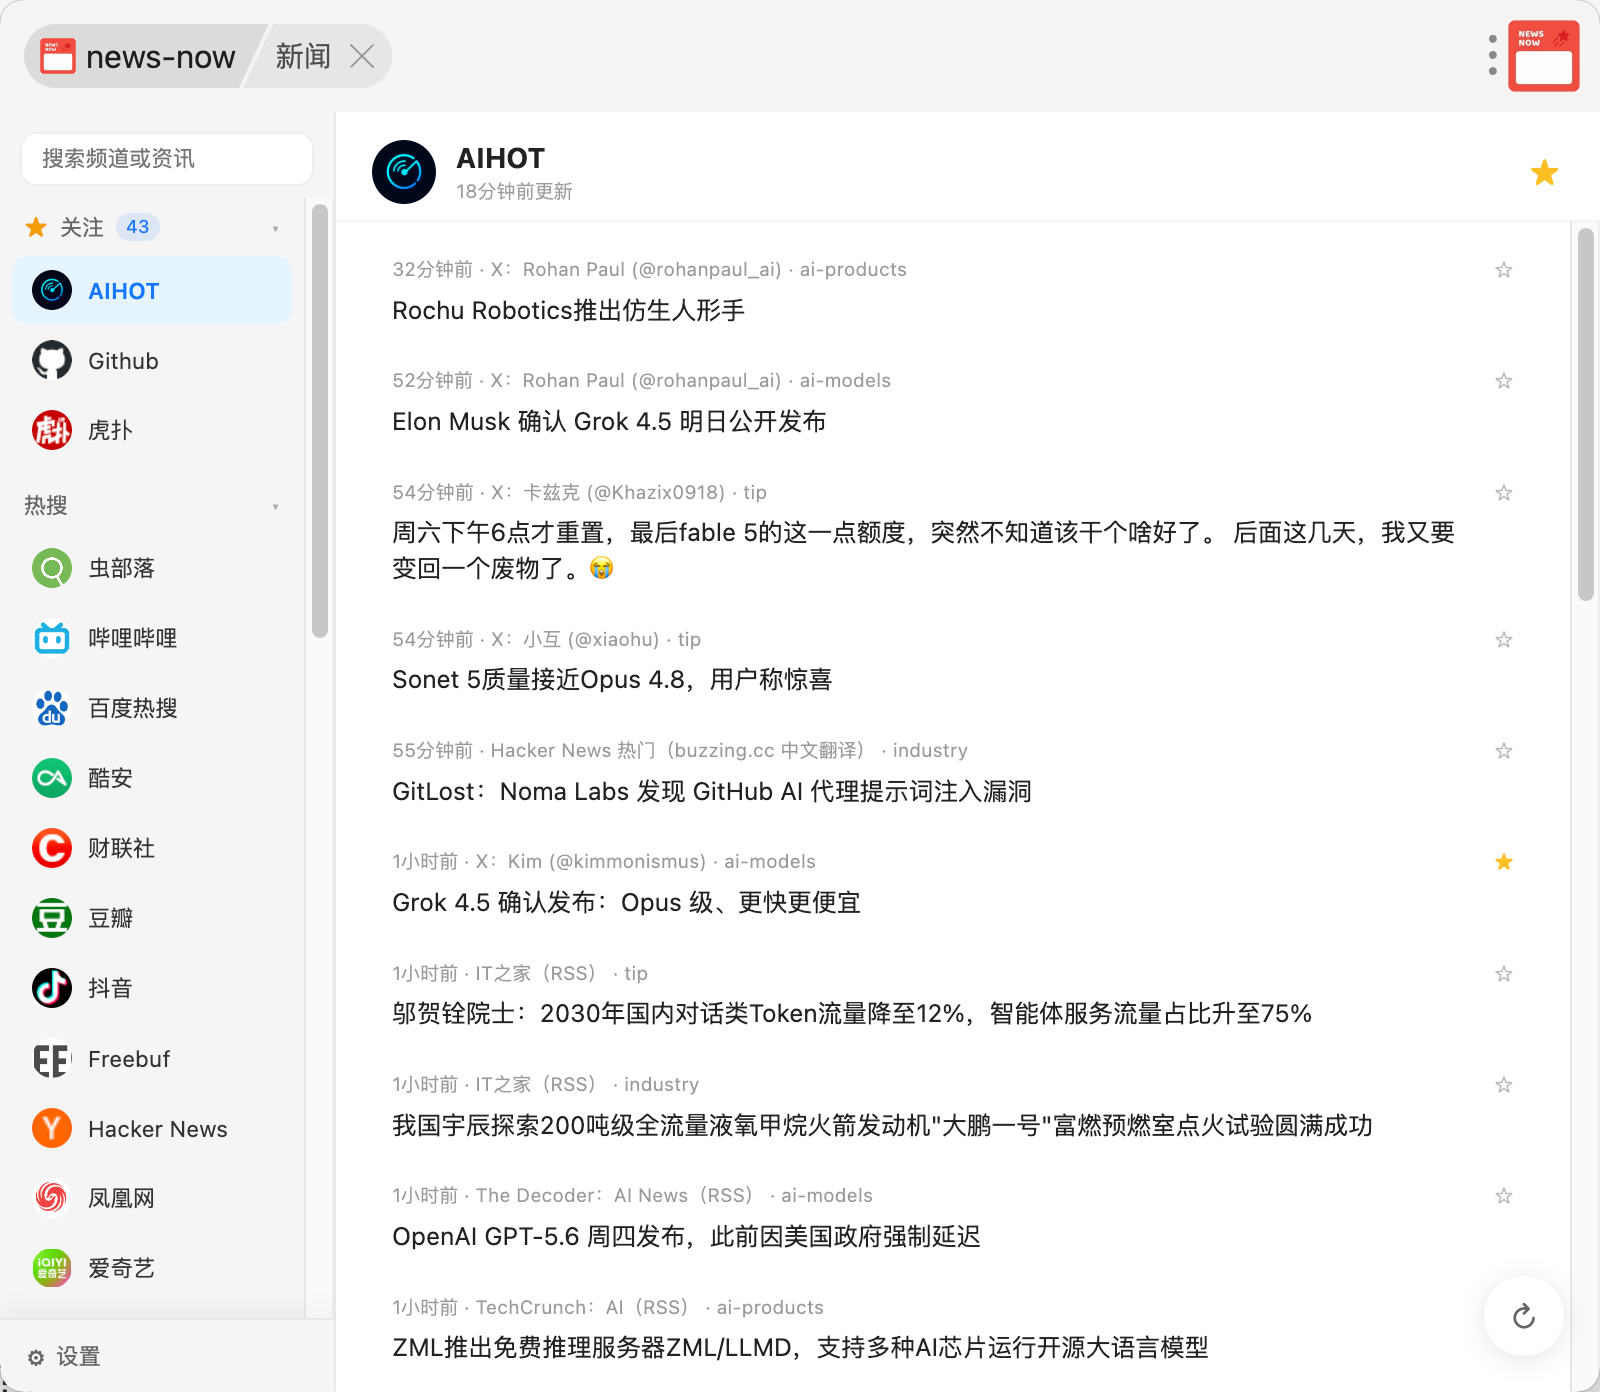Click the 54分钟前 卡兹克 tip meta line

point(579,493)
